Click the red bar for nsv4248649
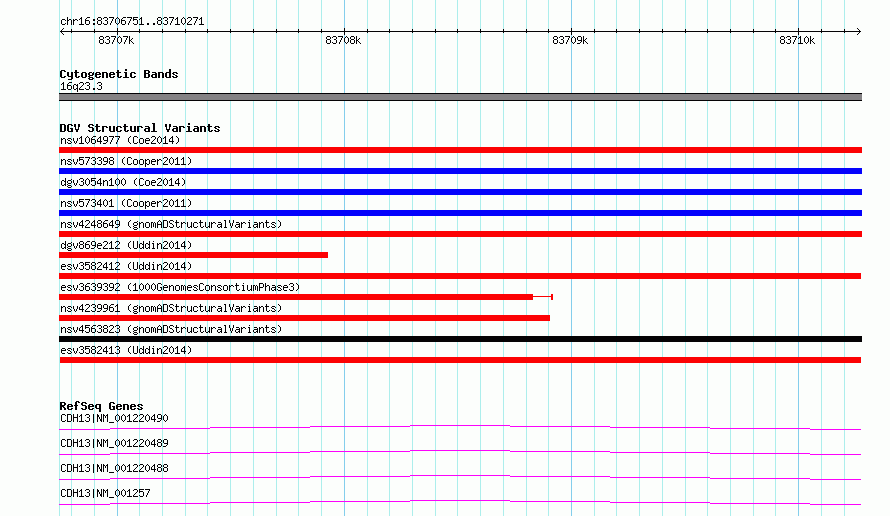 (460, 234)
